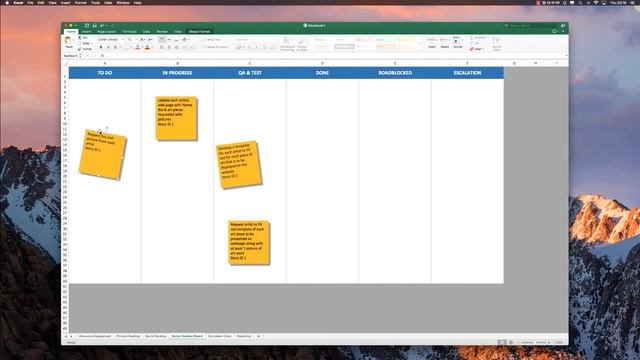Image resolution: width=640 pixels, height=360 pixels.
Task: Open the Merge & Center dropdown
Action: coord(230,47)
